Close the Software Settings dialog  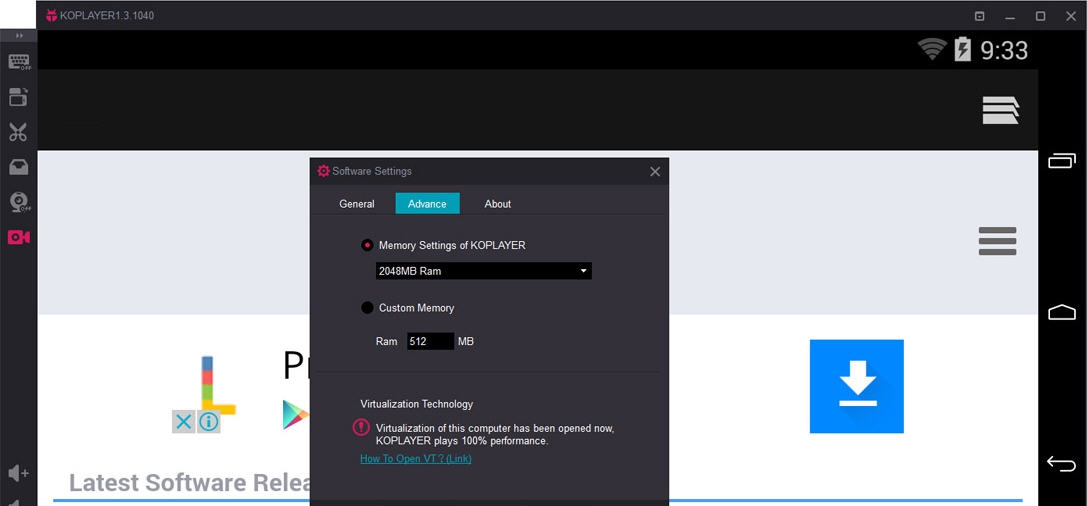[x=655, y=172]
